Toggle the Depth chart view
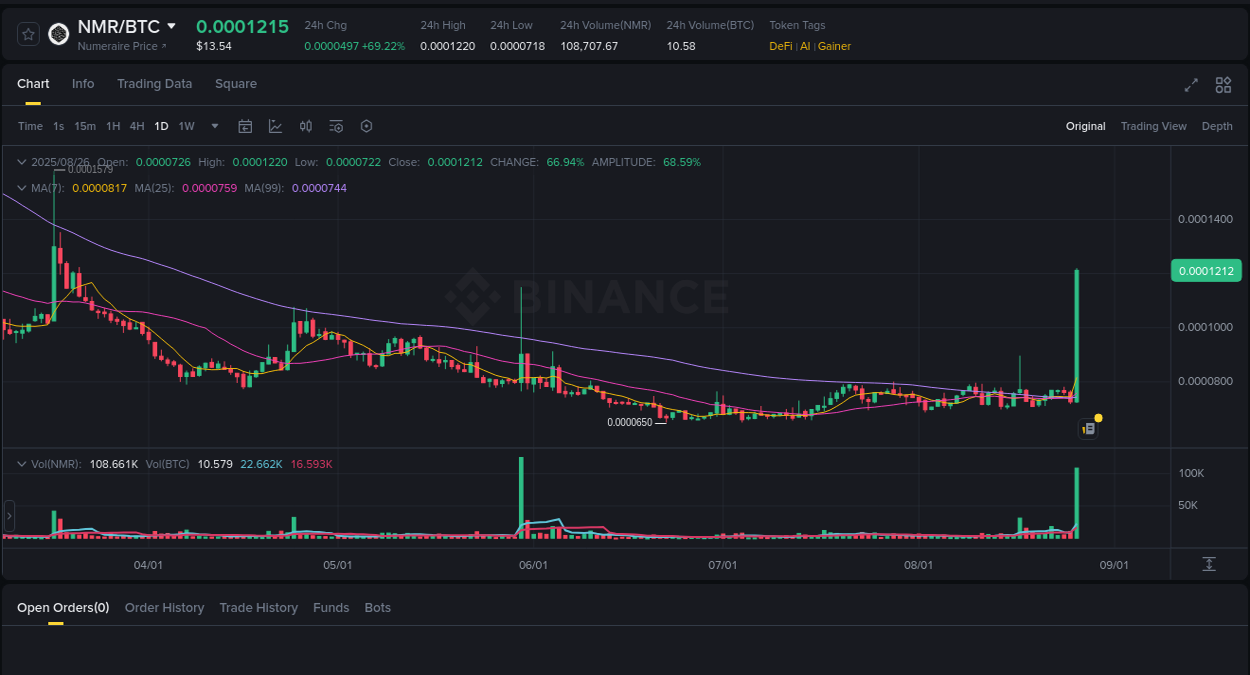This screenshot has width=1250, height=675. pyautogui.click(x=1217, y=126)
